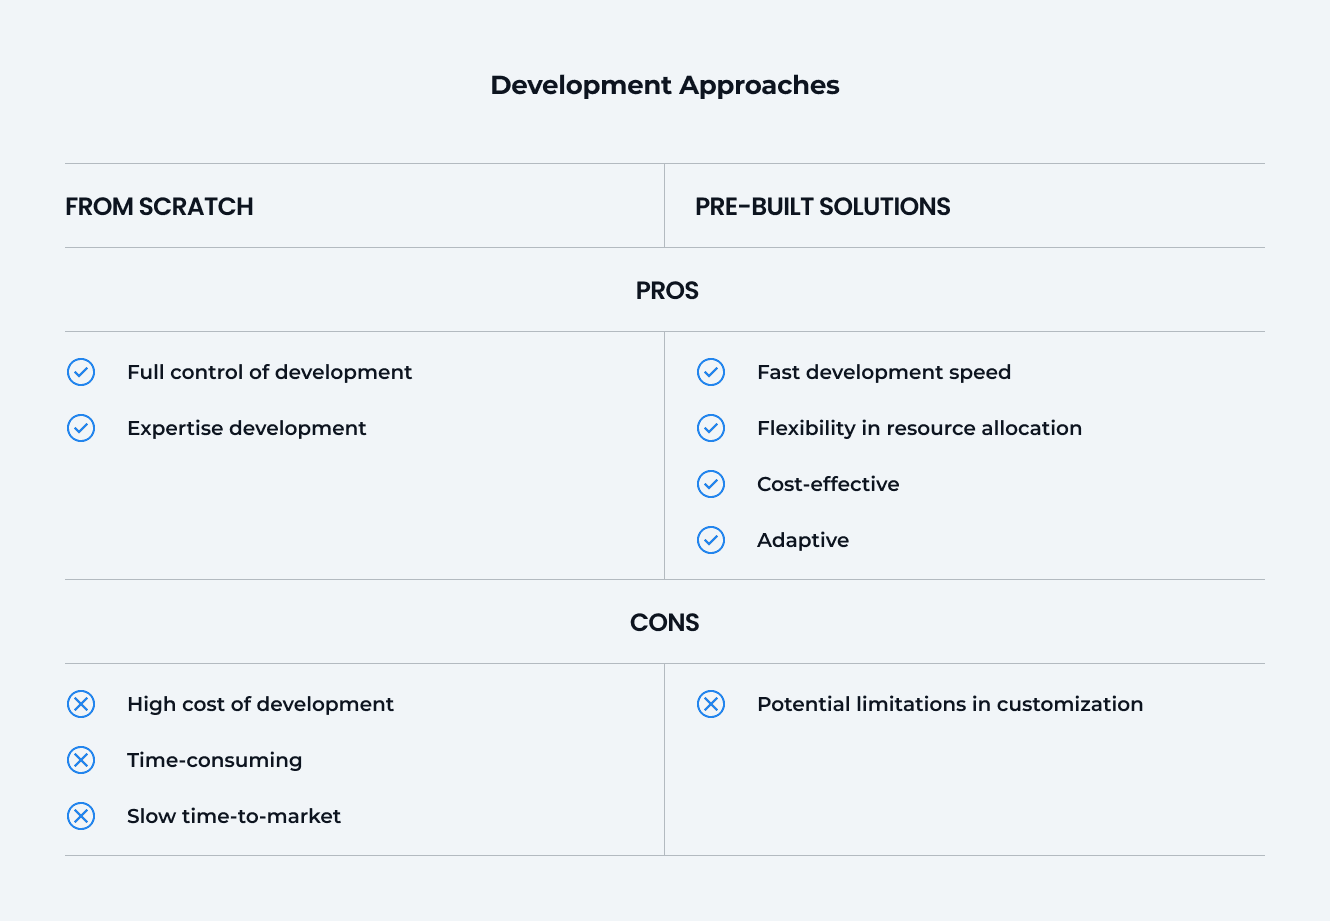Click the Full control of development text
The height and width of the screenshot is (921, 1330).
[269, 372]
